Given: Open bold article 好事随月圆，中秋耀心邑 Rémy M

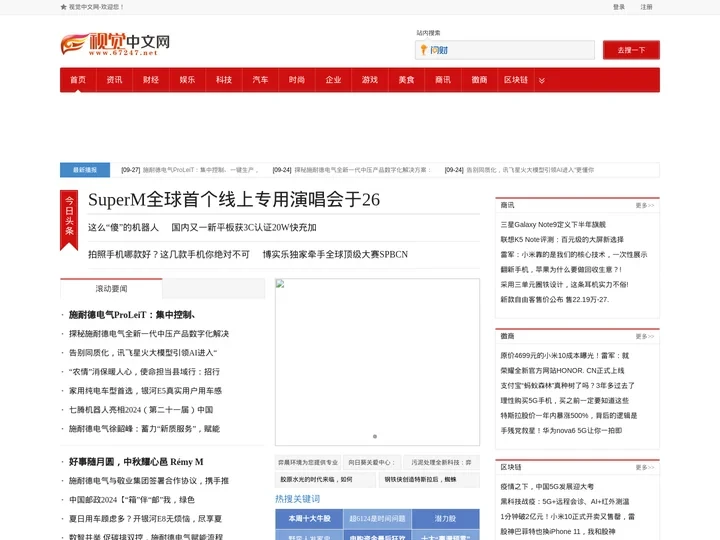Looking at the screenshot, I should (136, 462).
